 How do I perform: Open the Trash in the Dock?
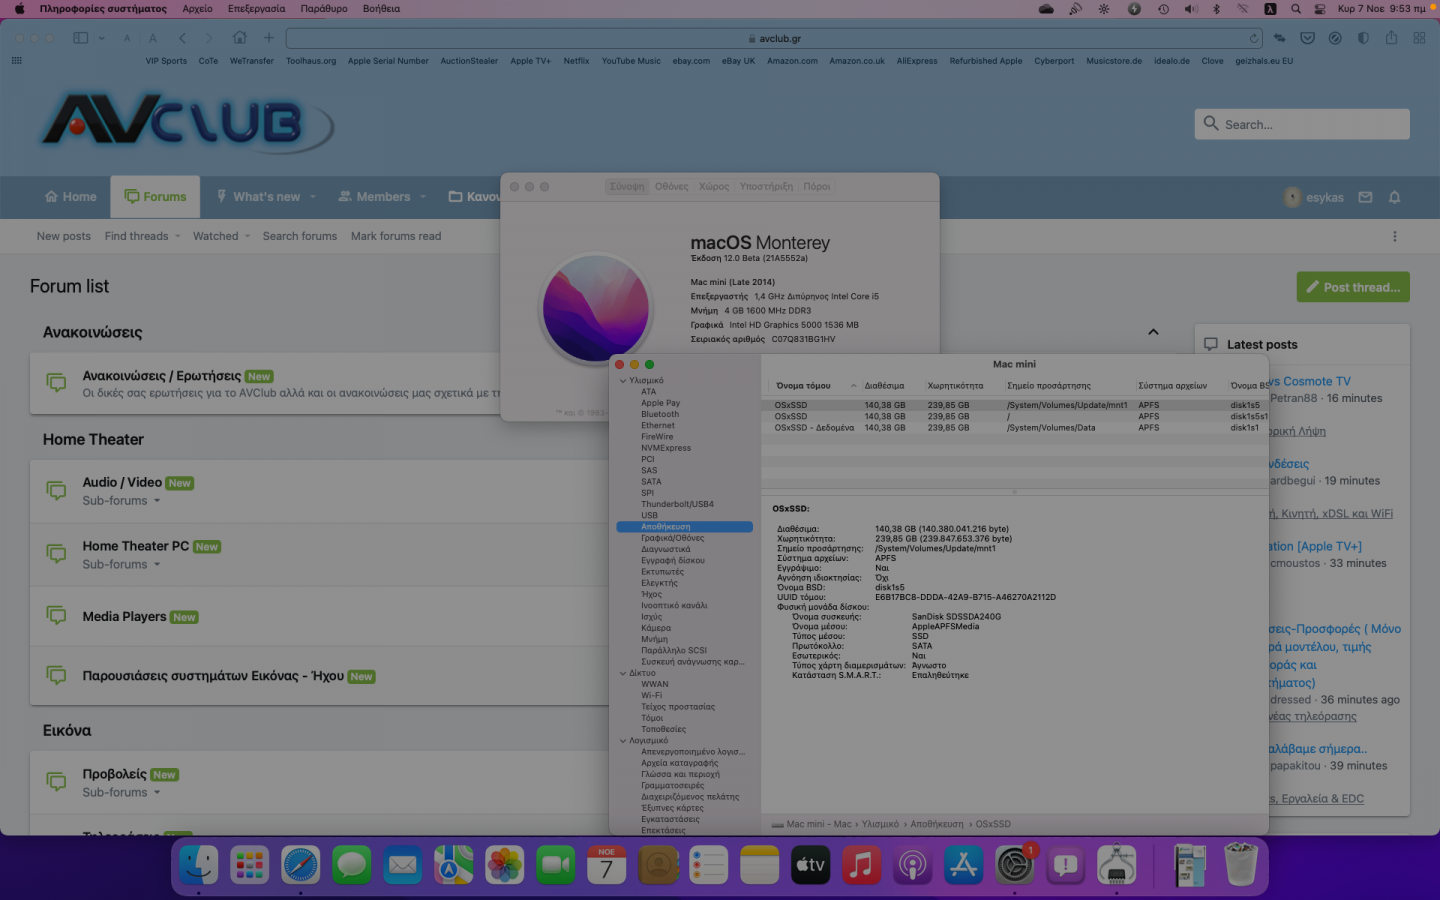coord(1241,864)
